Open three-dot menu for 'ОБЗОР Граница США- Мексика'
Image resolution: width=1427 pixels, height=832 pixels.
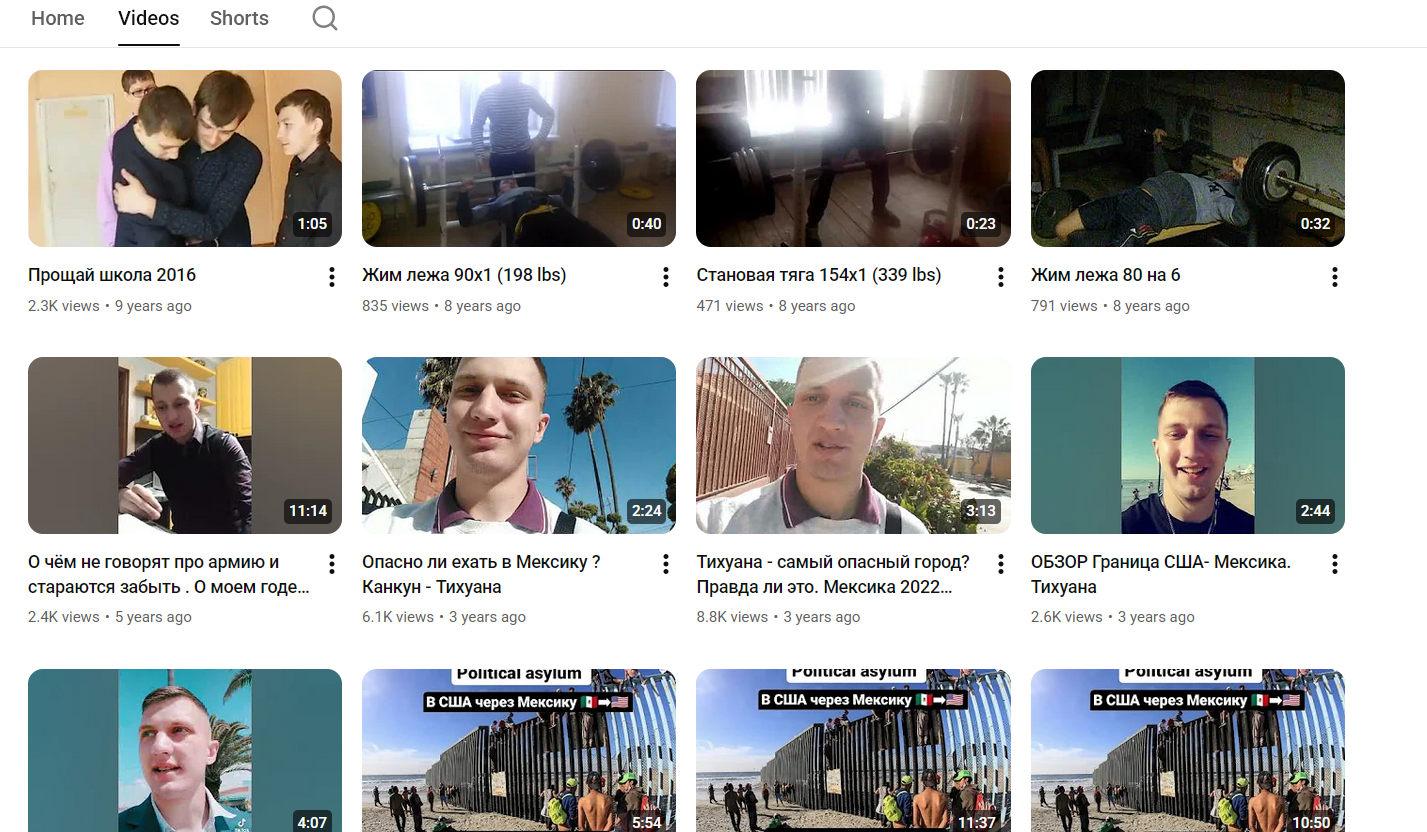coord(1334,564)
